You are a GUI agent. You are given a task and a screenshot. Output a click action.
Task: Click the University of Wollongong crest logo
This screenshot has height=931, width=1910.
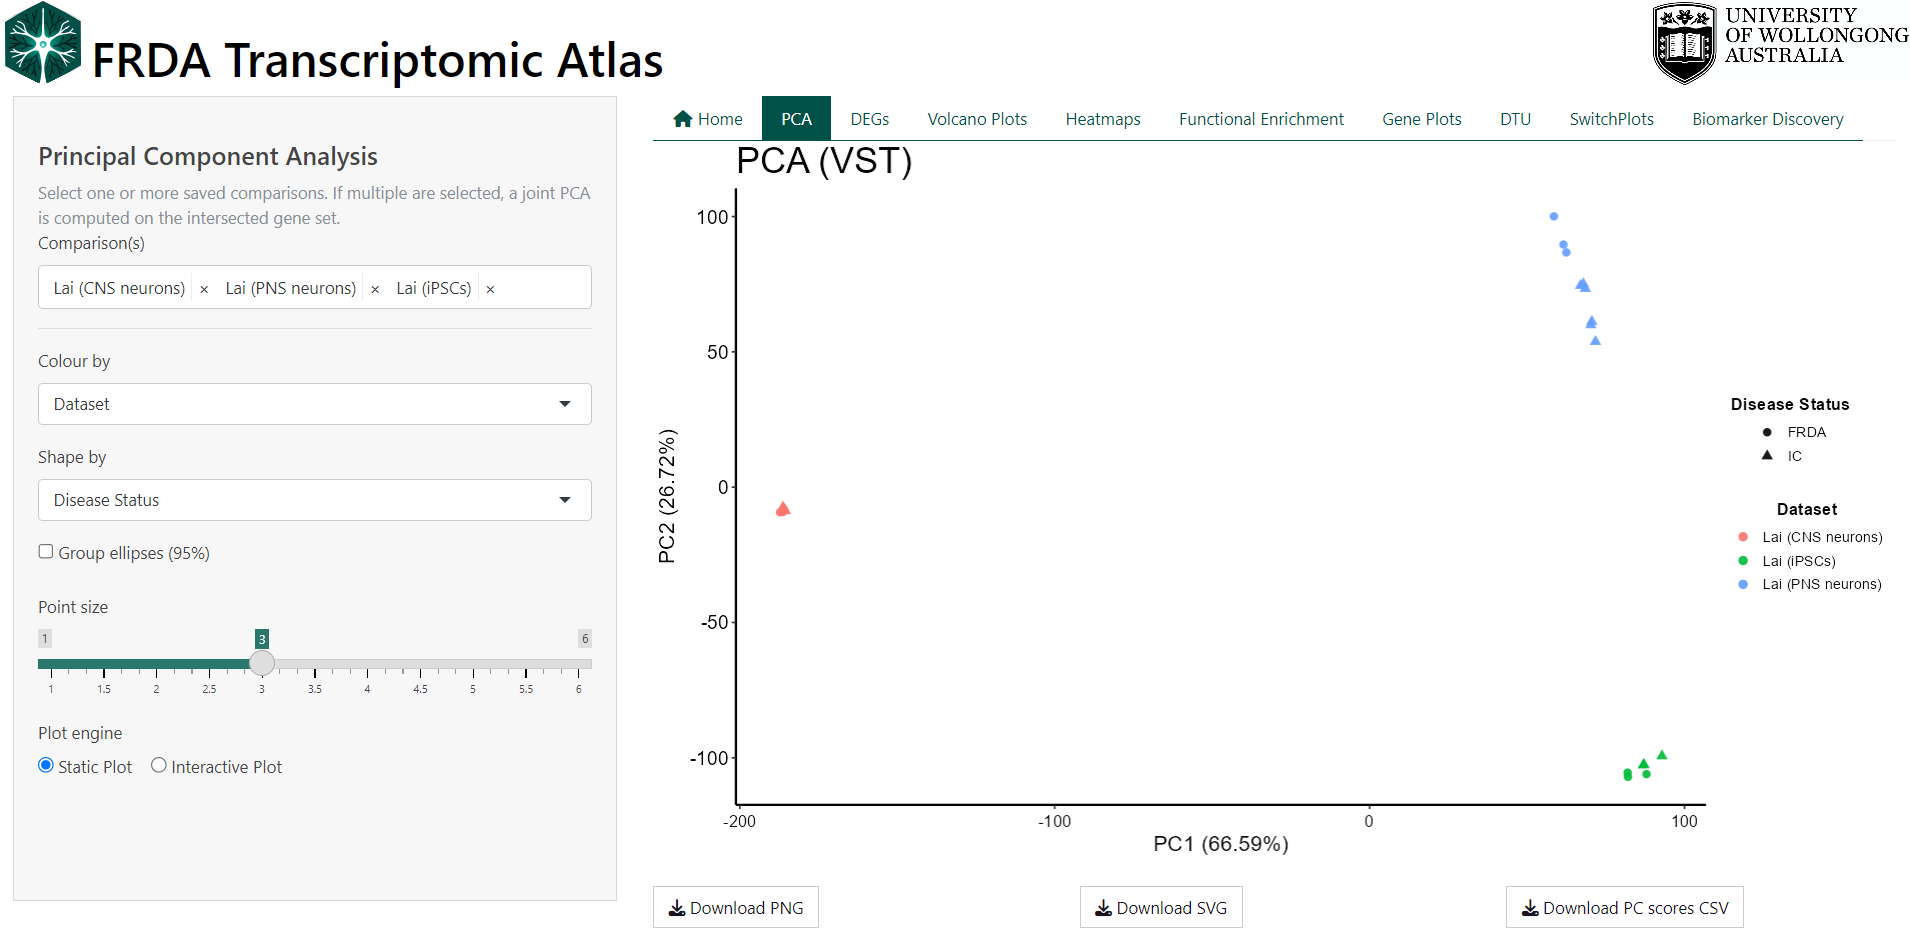pos(1684,43)
